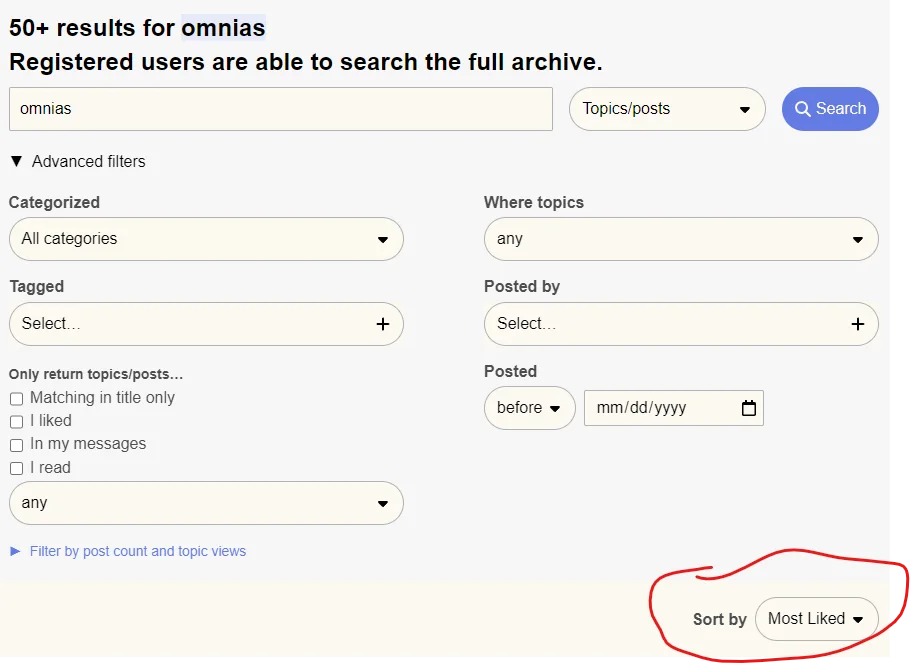Open the before date comparison dropdown
This screenshot has width=911, height=665.
coord(529,408)
